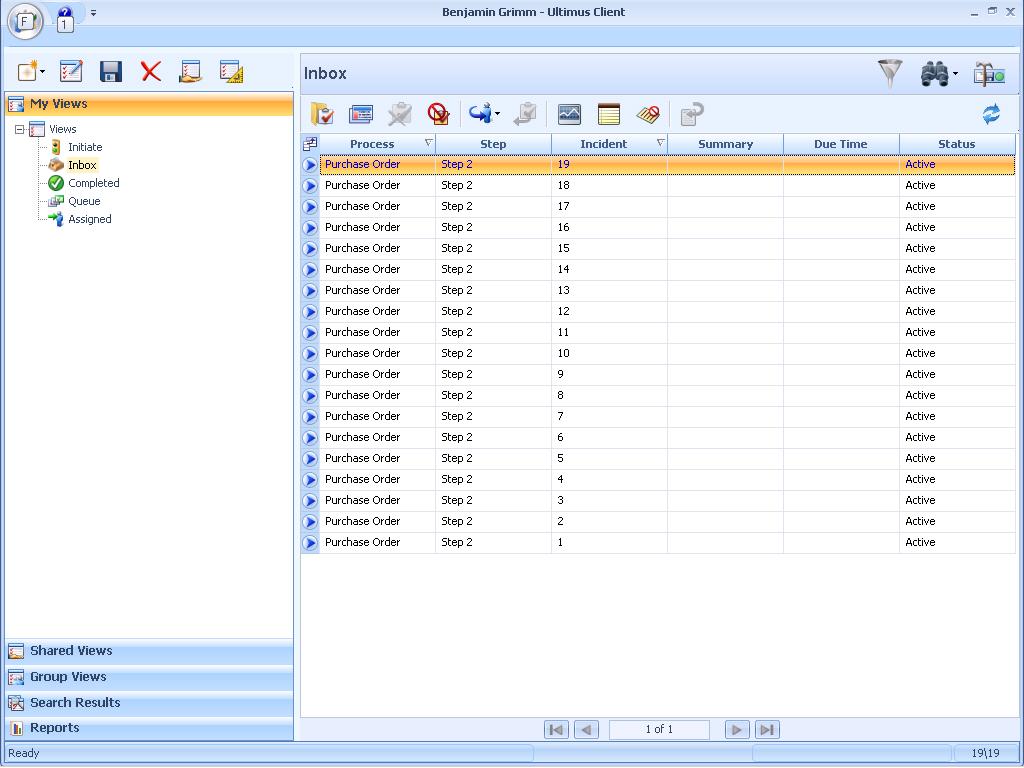Select the My Views panel header

150,104
